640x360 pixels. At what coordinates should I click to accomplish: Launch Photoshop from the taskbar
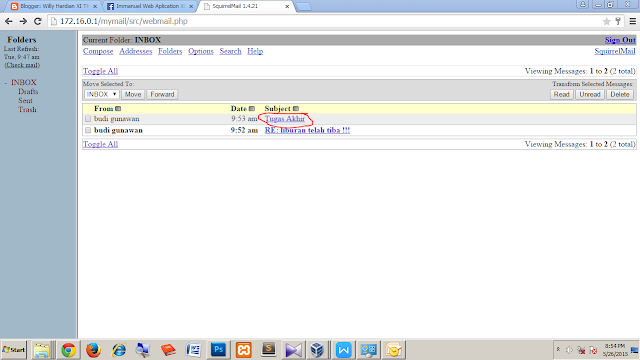(218, 350)
